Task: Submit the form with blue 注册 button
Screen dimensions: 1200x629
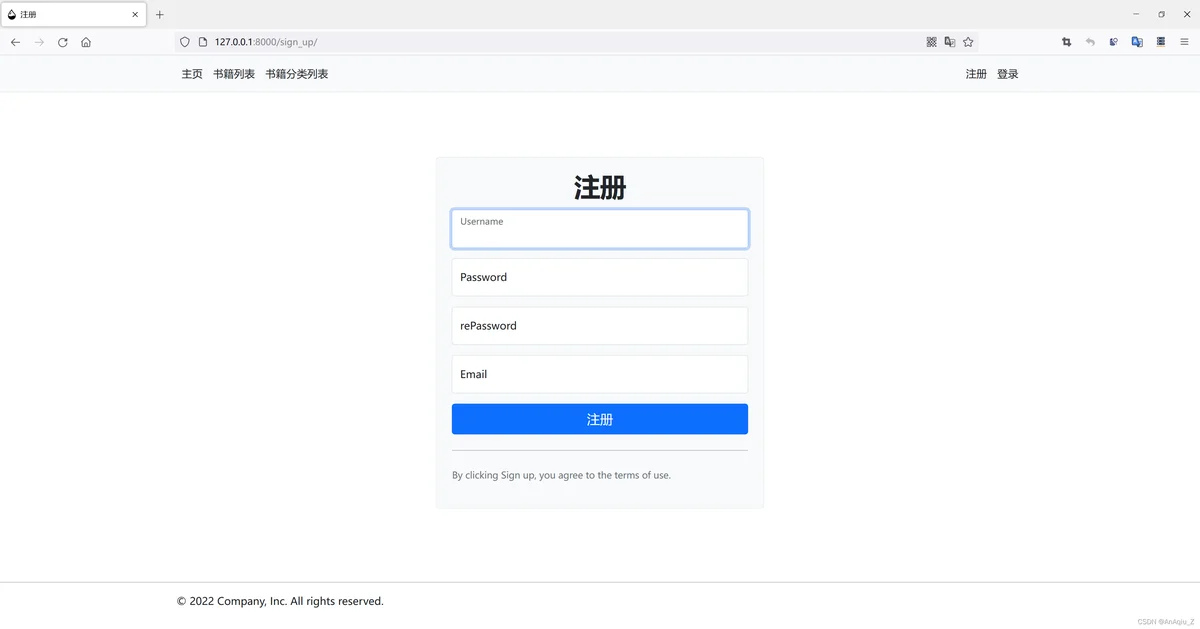Action: tap(600, 419)
